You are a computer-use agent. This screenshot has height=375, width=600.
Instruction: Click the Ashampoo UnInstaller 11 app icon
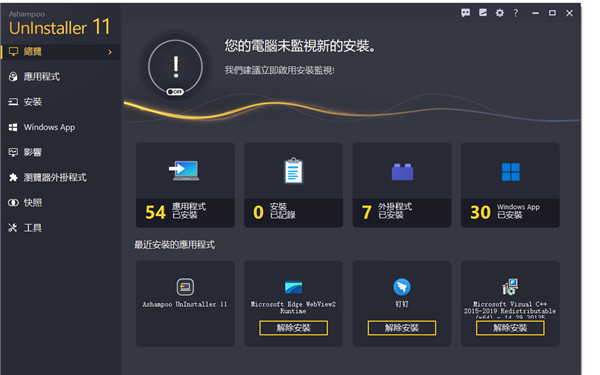pyautogui.click(x=185, y=287)
